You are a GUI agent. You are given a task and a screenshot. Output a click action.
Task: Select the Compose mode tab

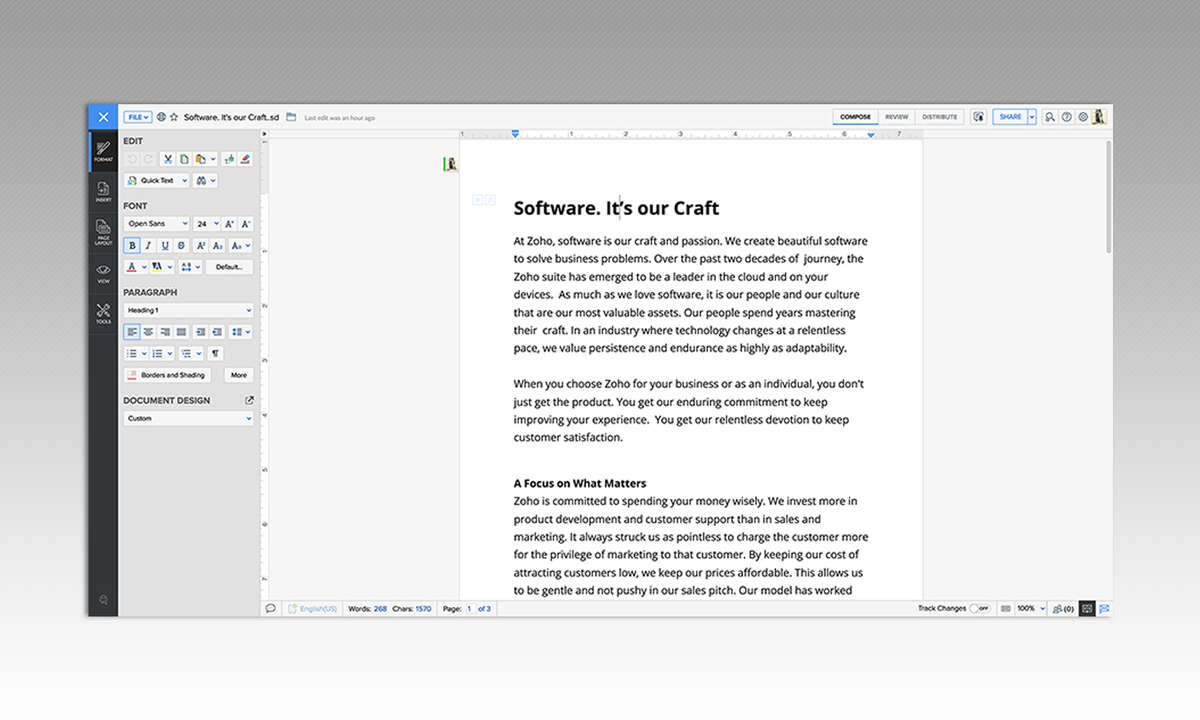point(855,117)
